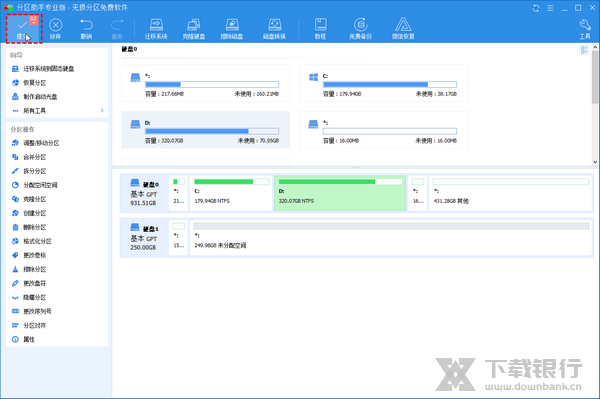This screenshot has width=600, height=399.
Task: Select the 217.66MB partition card
Action: (x=205, y=83)
